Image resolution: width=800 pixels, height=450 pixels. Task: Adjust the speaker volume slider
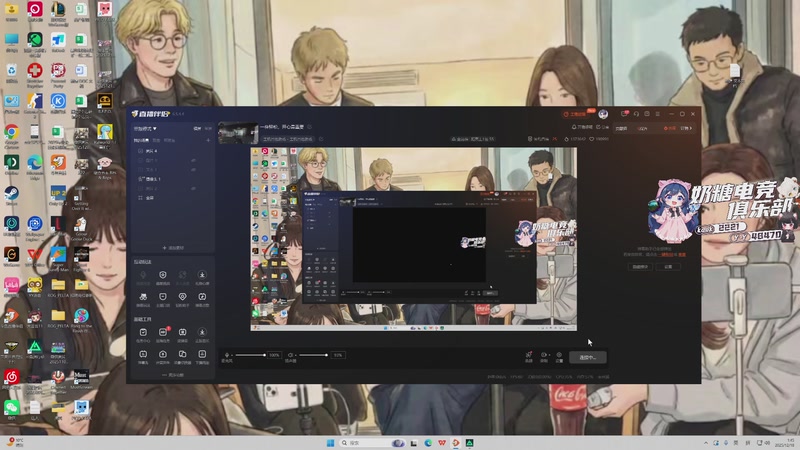coord(313,355)
